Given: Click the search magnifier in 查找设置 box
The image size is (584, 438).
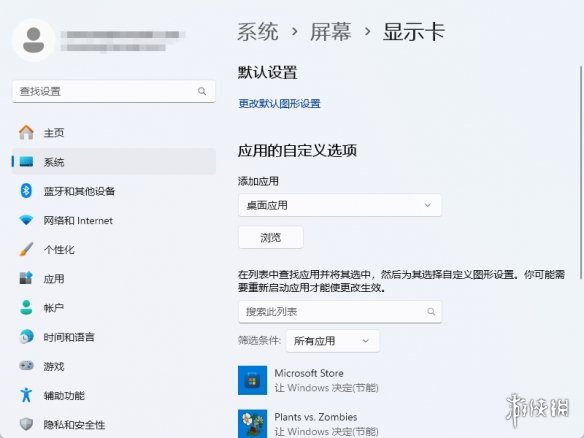Looking at the screenshot, I should pos(202,91).
